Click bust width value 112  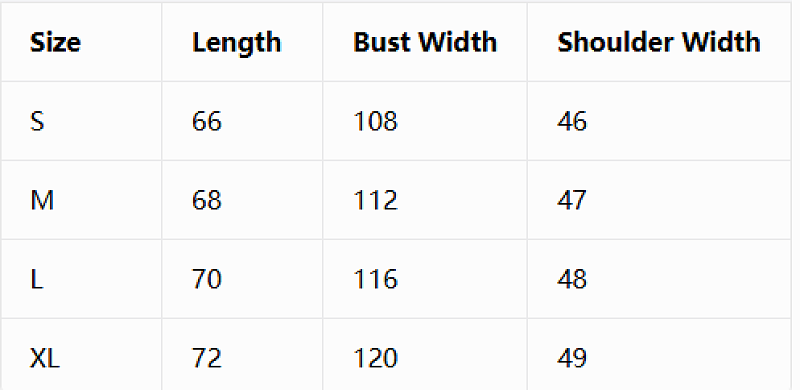(x=375, y=201)
